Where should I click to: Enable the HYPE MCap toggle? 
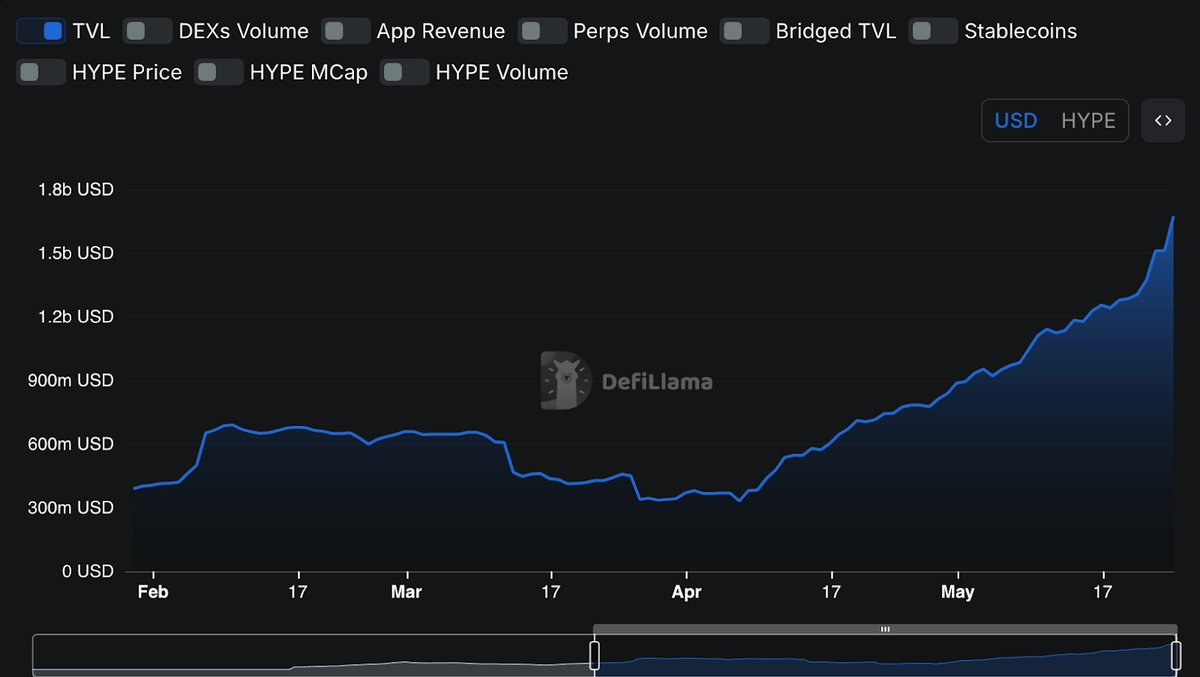coord(218,72)
